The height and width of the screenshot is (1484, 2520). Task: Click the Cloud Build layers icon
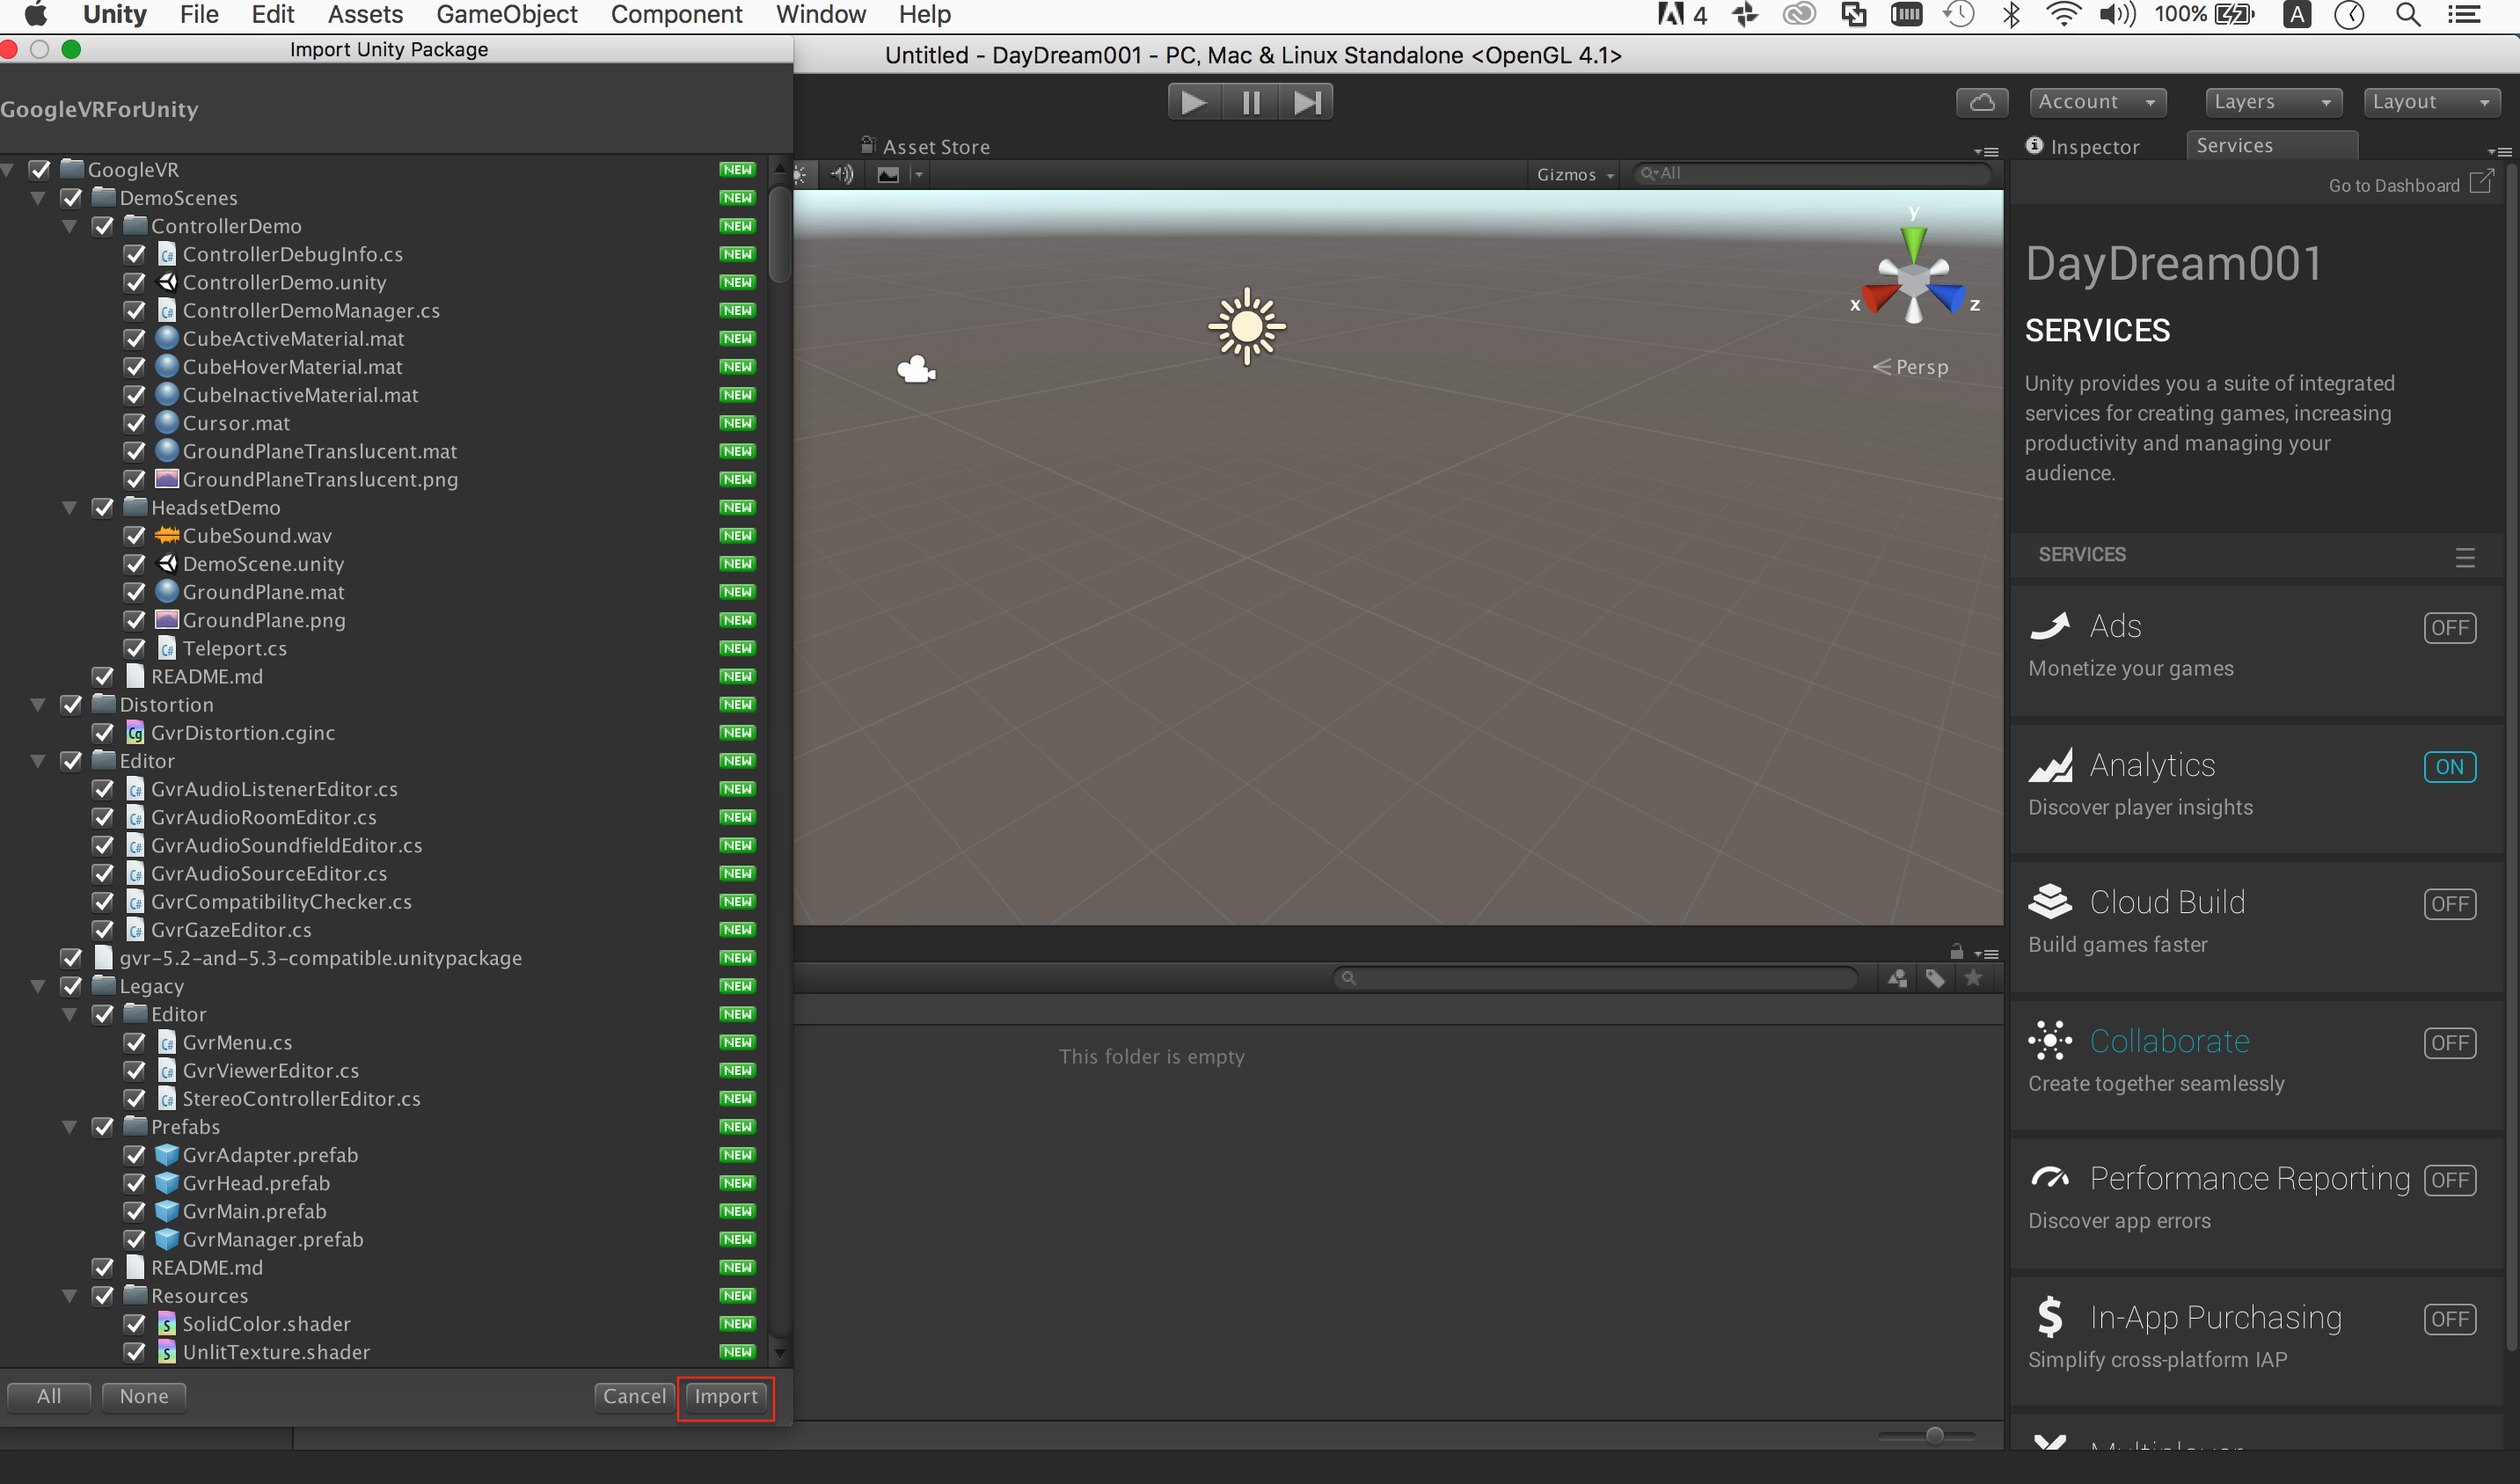point(2050,902)
